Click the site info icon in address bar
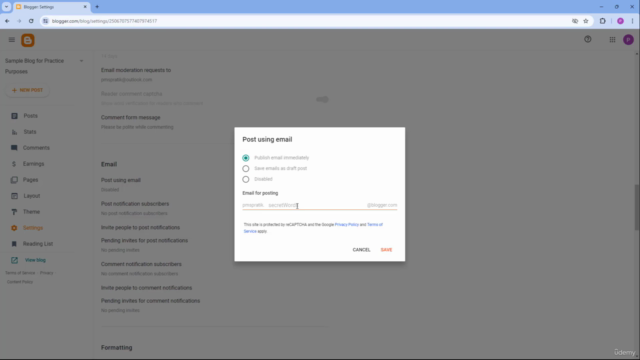The height and width of the screenshot is (360, 640). coord(46,21)
